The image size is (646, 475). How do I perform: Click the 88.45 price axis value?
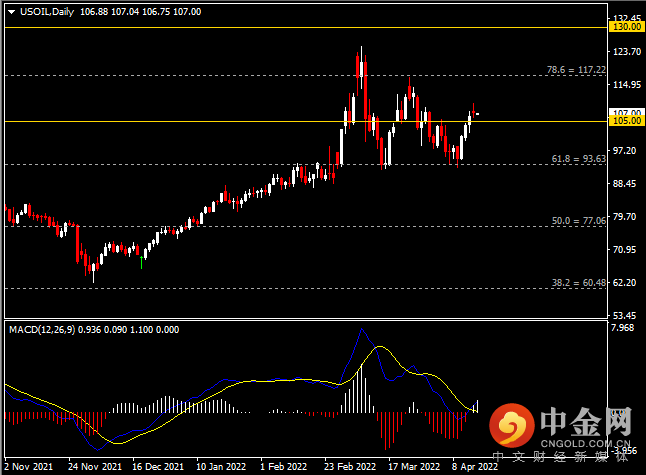(x=627, y=183)
